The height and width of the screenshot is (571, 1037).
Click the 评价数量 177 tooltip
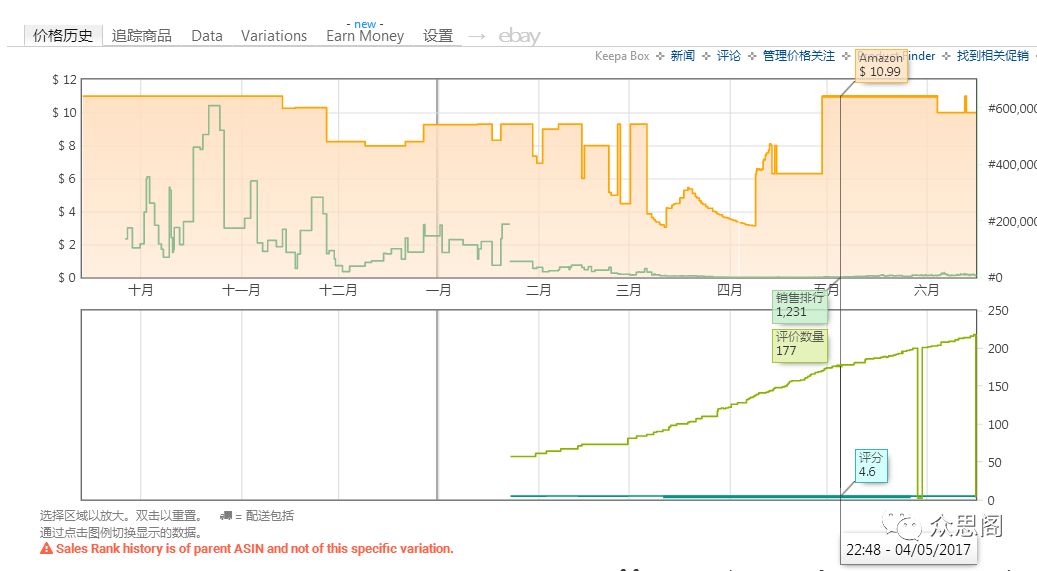(800, 344)
